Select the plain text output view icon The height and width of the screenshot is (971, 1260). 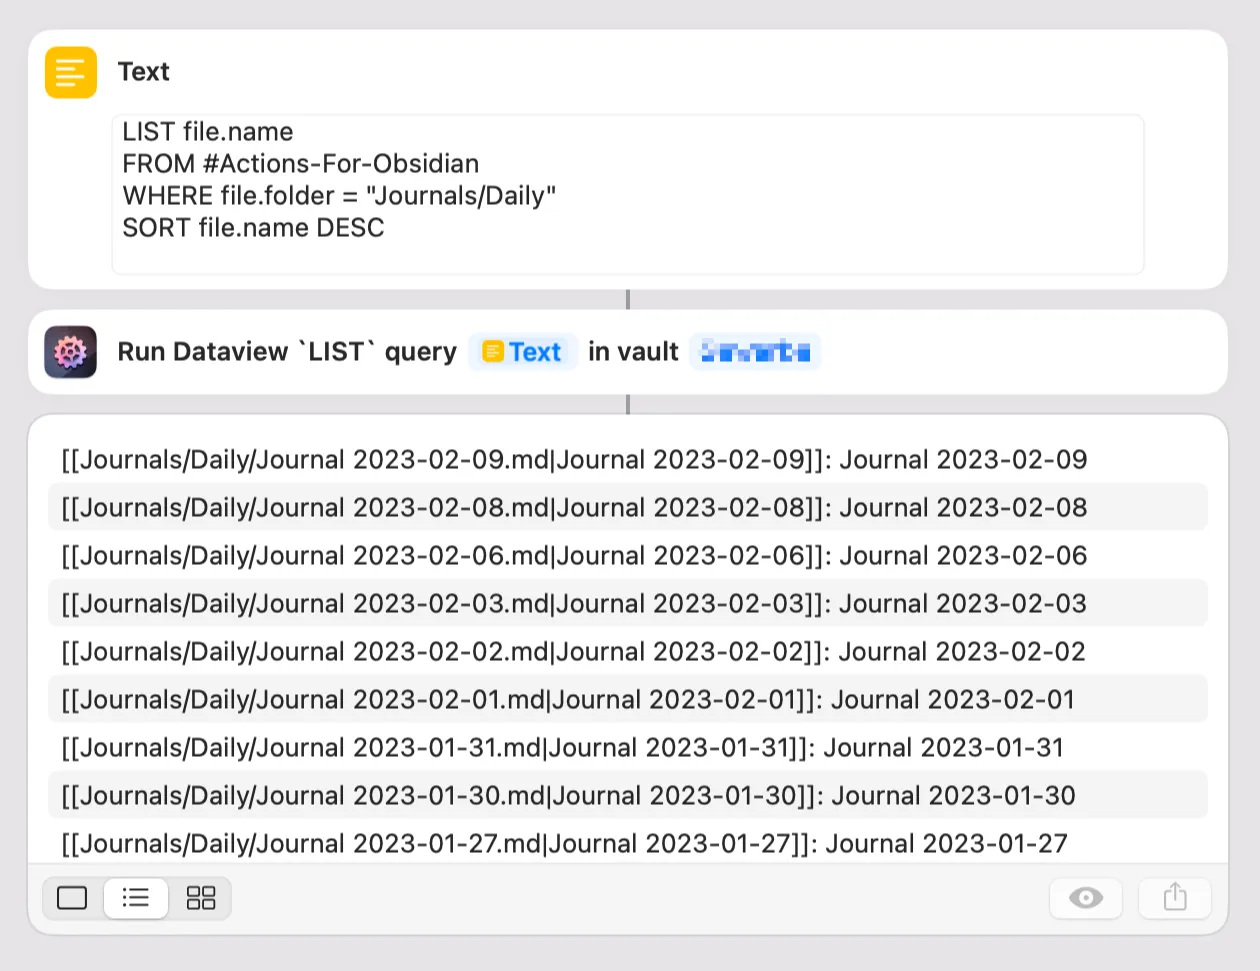(x=71, y=898)
